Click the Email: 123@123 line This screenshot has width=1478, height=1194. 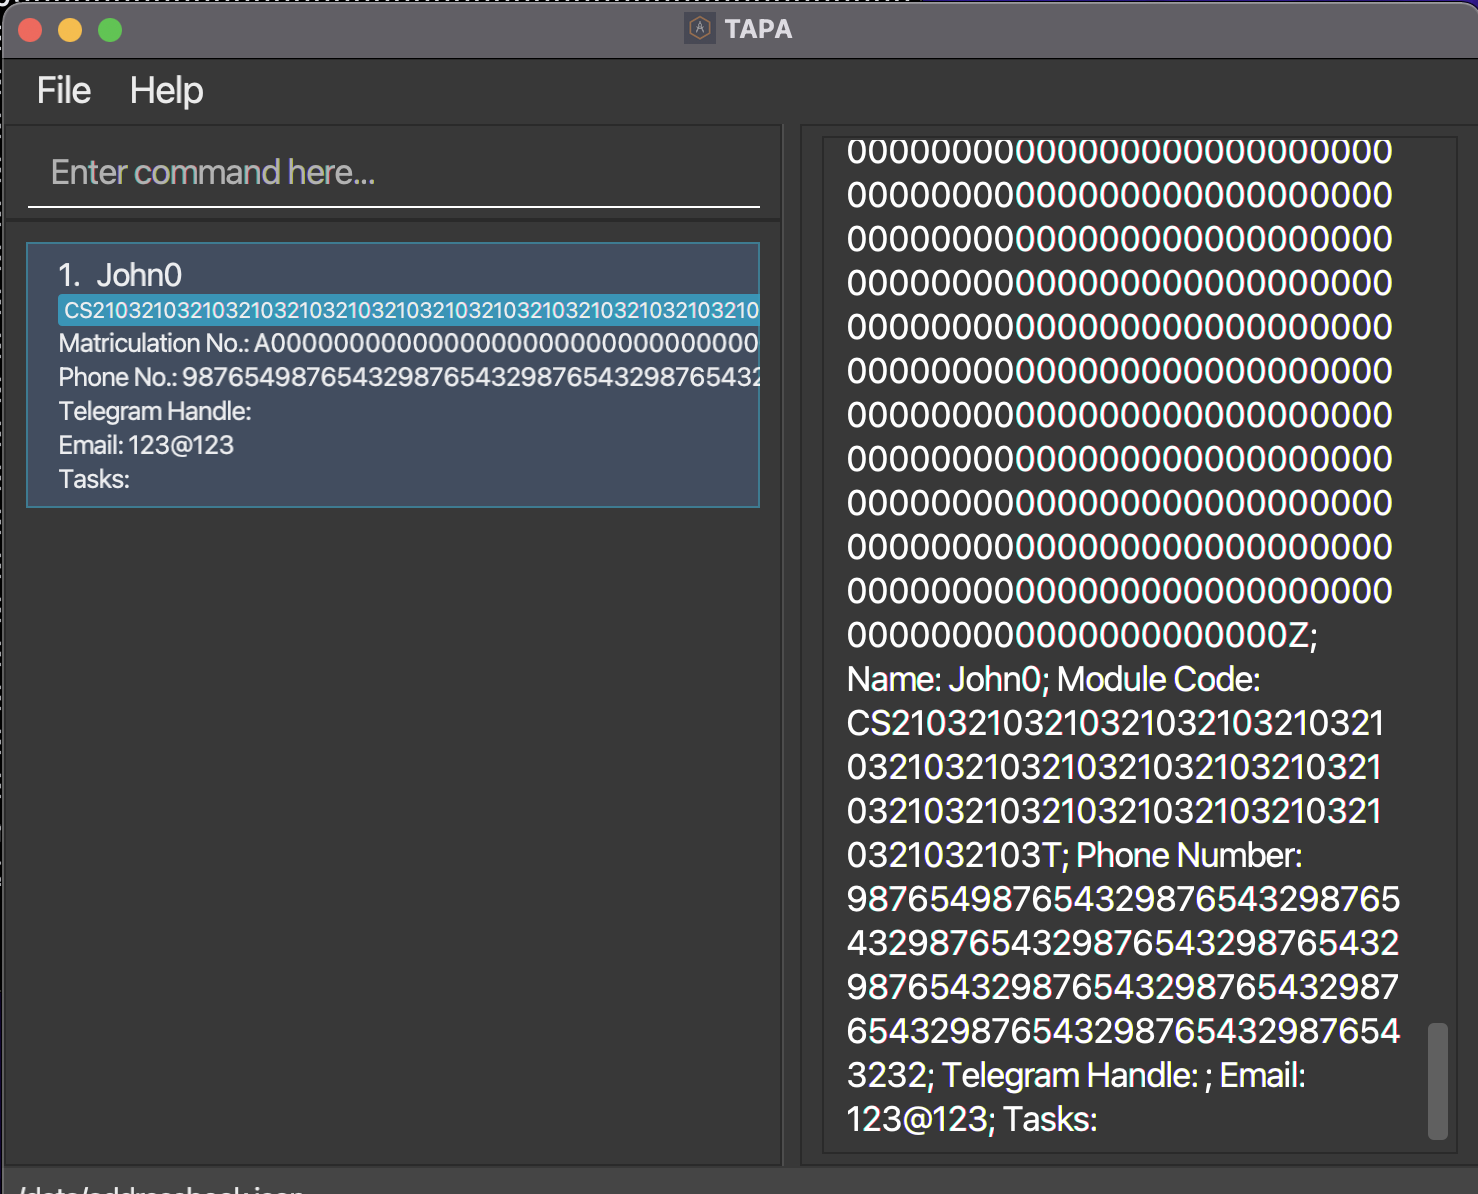[146, 445]
